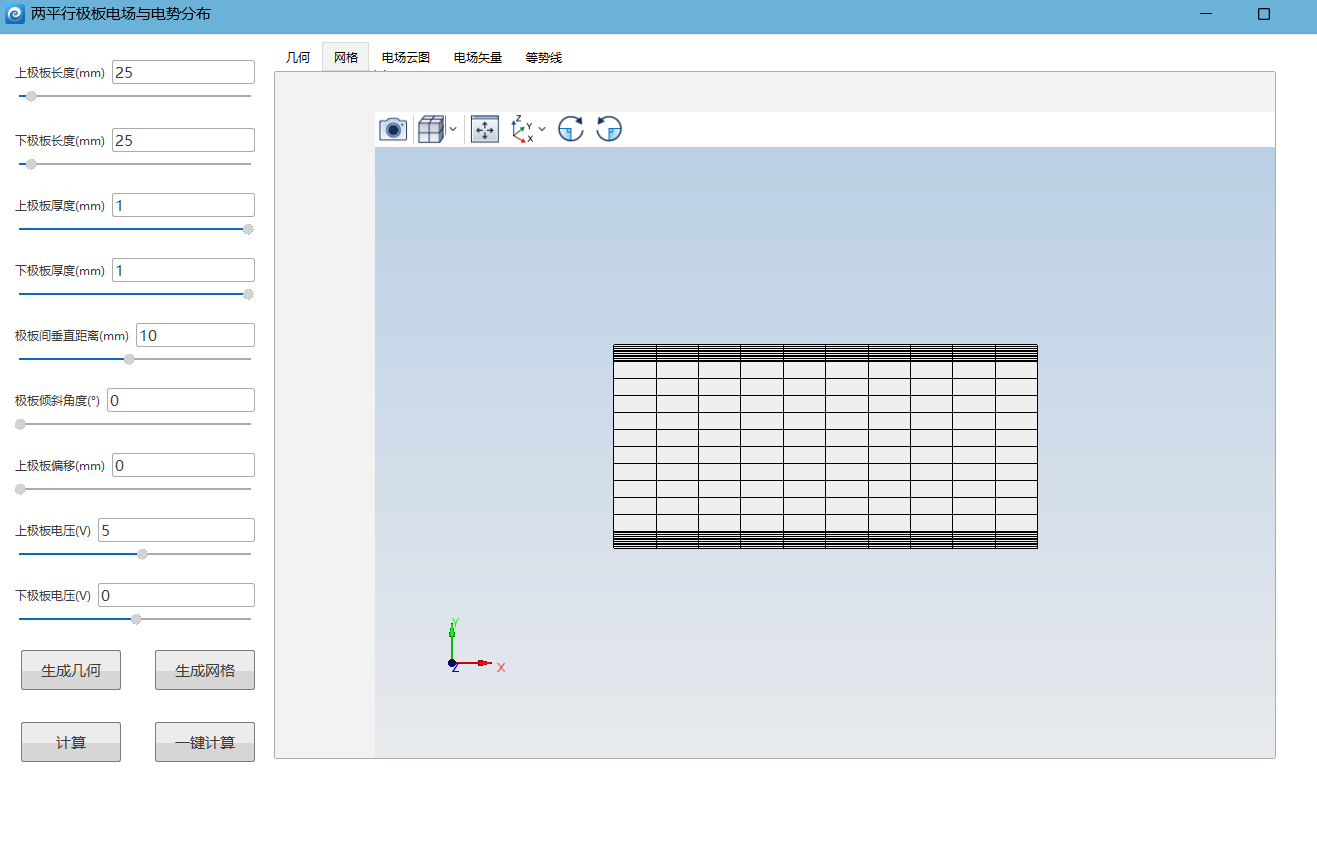Open the 电场矢量 tab
Screen dimensions: 1317x855
pyautogui.click(x=478, y=58)
